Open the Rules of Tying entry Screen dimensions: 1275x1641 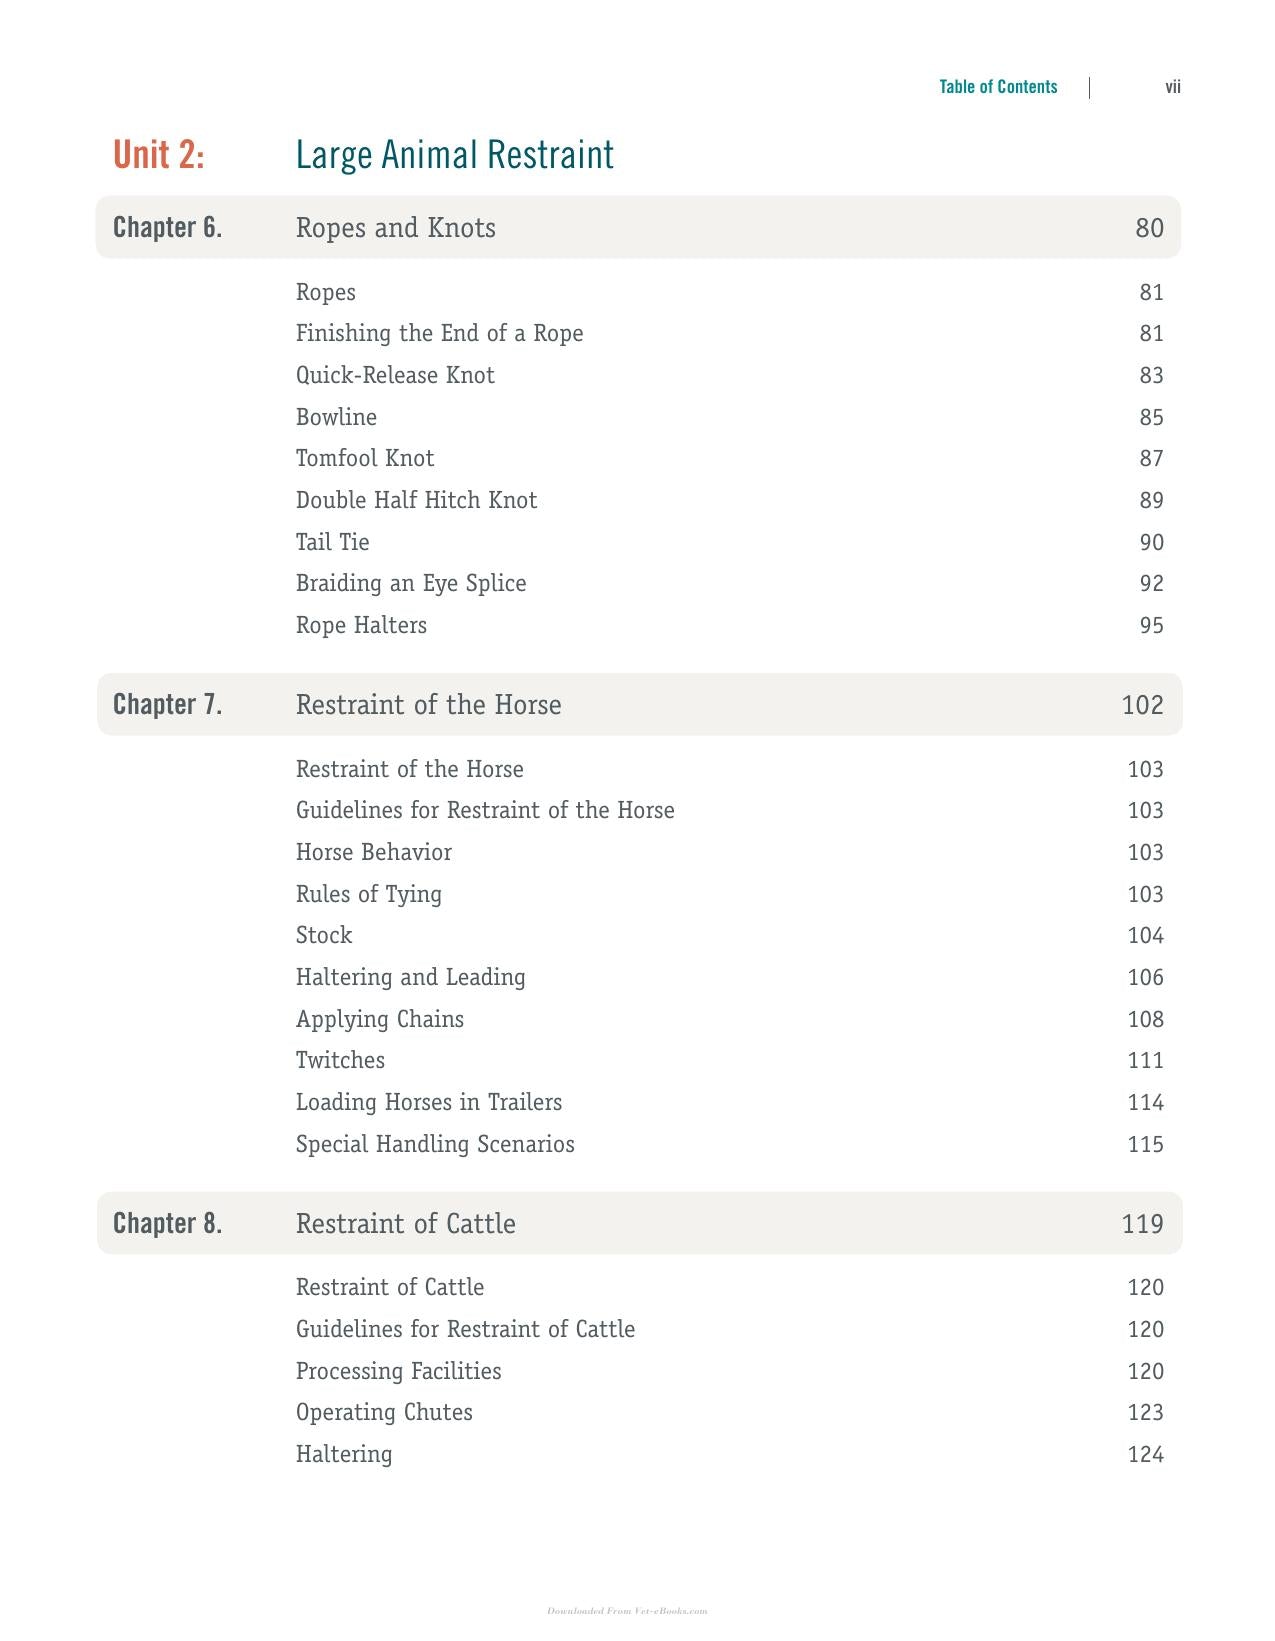point(369,894)
